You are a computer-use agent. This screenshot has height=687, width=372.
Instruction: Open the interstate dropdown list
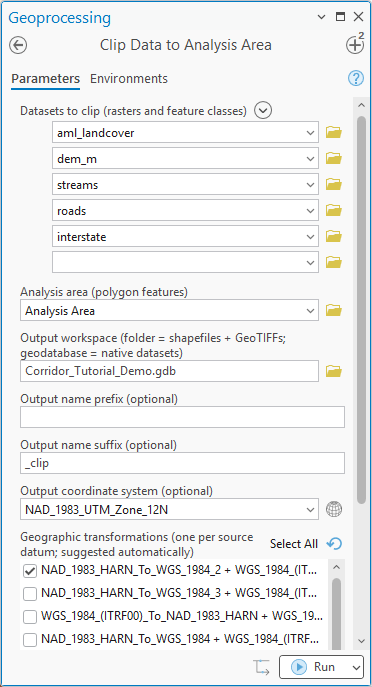pyautogui.click(x=311, y=237)
